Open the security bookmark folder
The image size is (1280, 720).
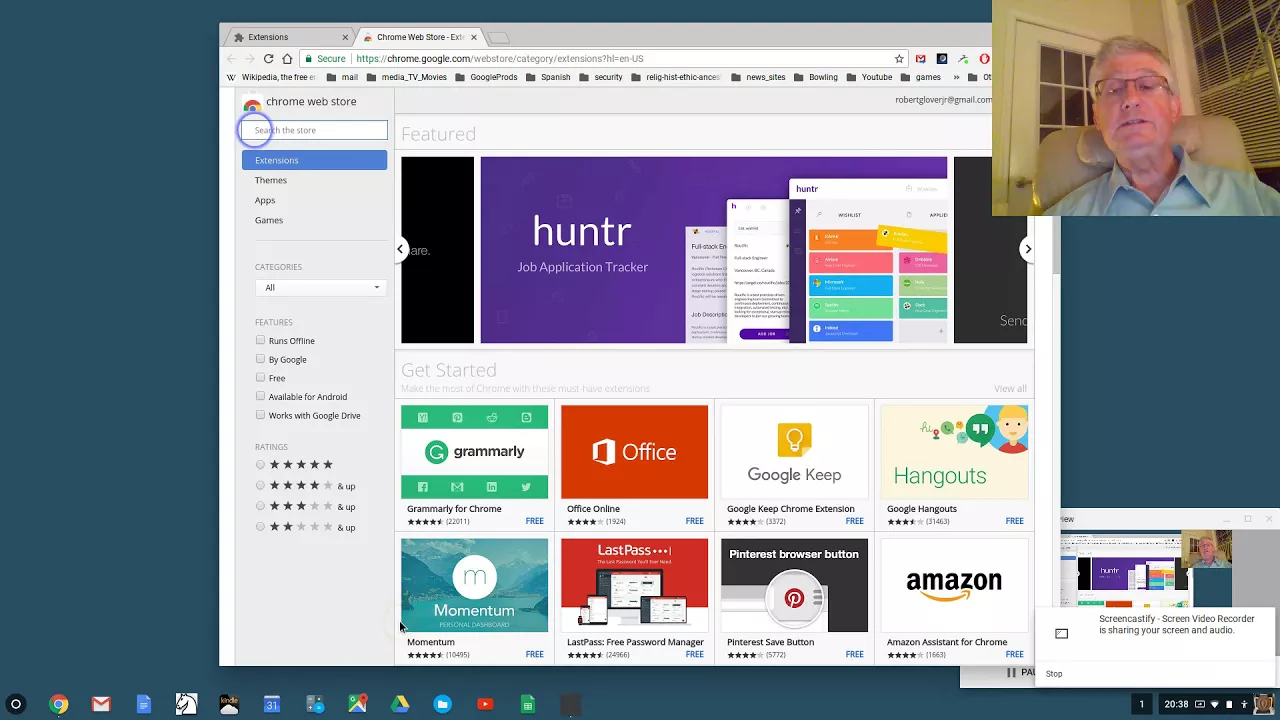coord(600,77)
